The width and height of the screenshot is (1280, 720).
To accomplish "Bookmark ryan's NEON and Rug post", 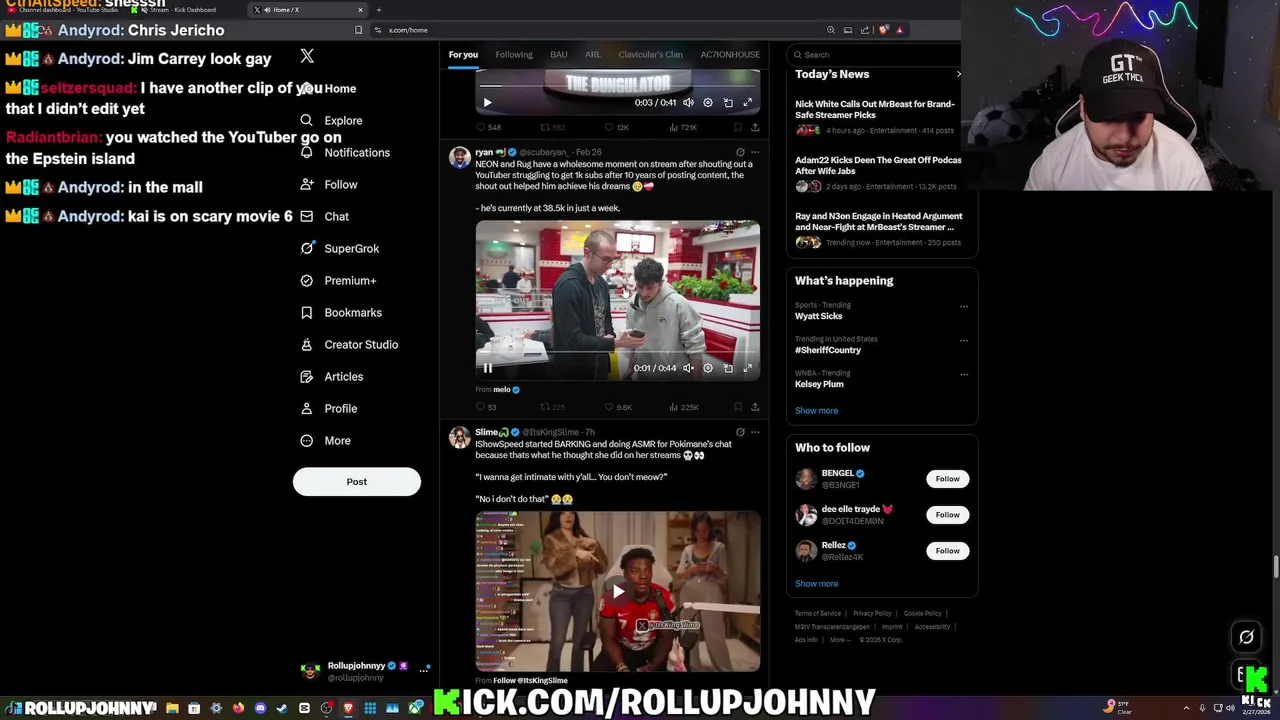I will pos(738,407).
